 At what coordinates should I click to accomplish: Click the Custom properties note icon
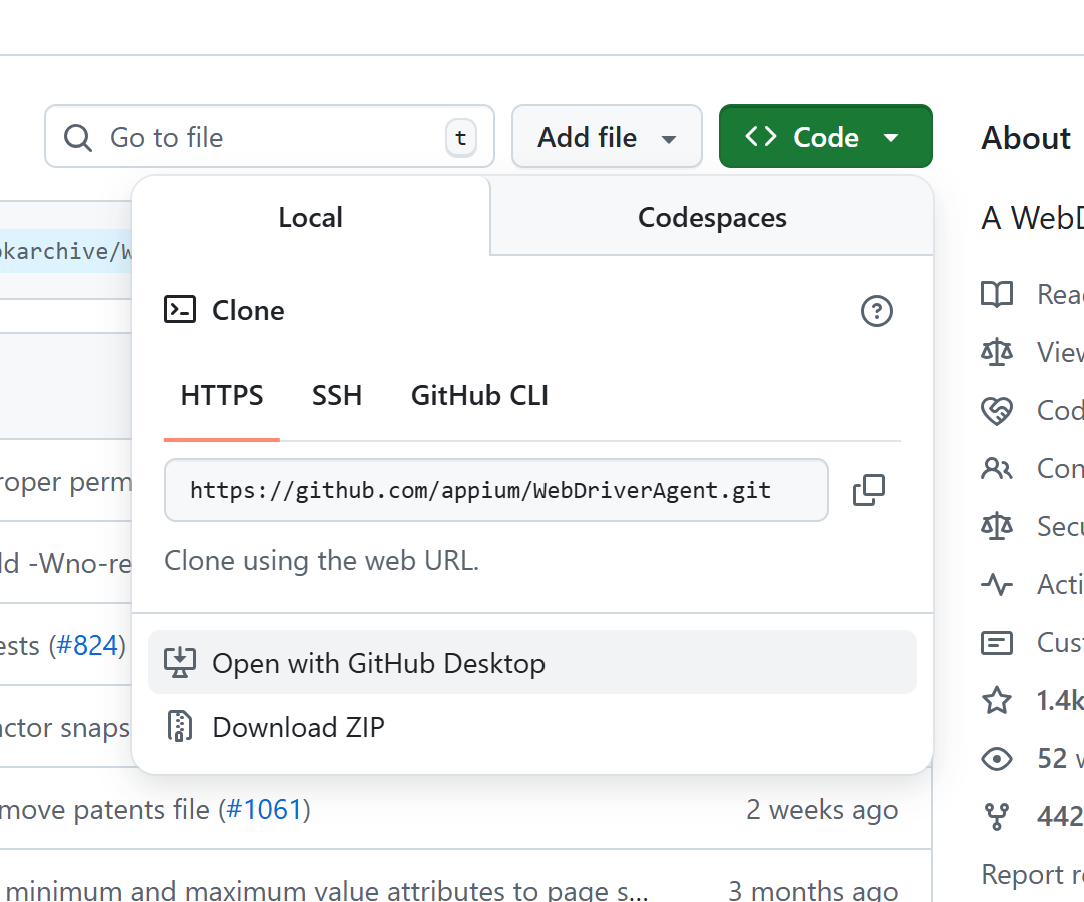997,643
